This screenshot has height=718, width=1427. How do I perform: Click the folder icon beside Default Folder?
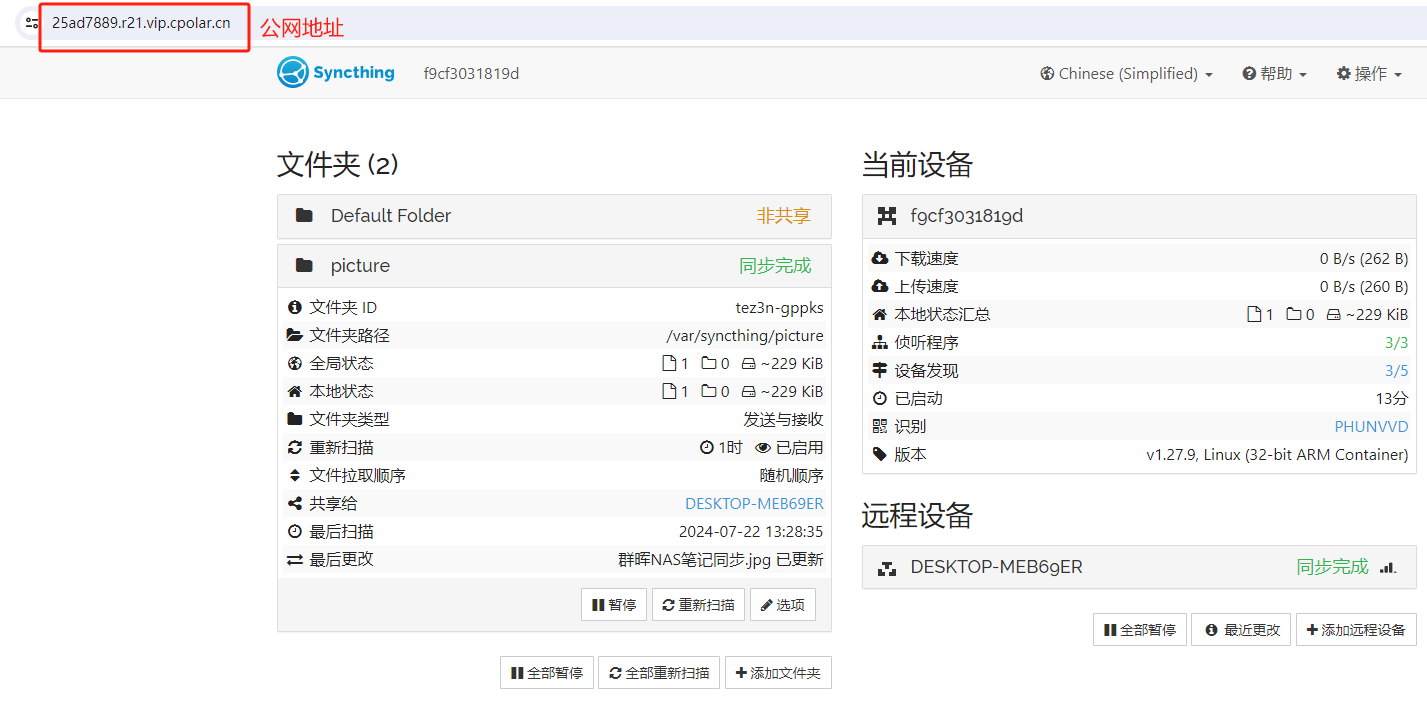tap(304, 215)
